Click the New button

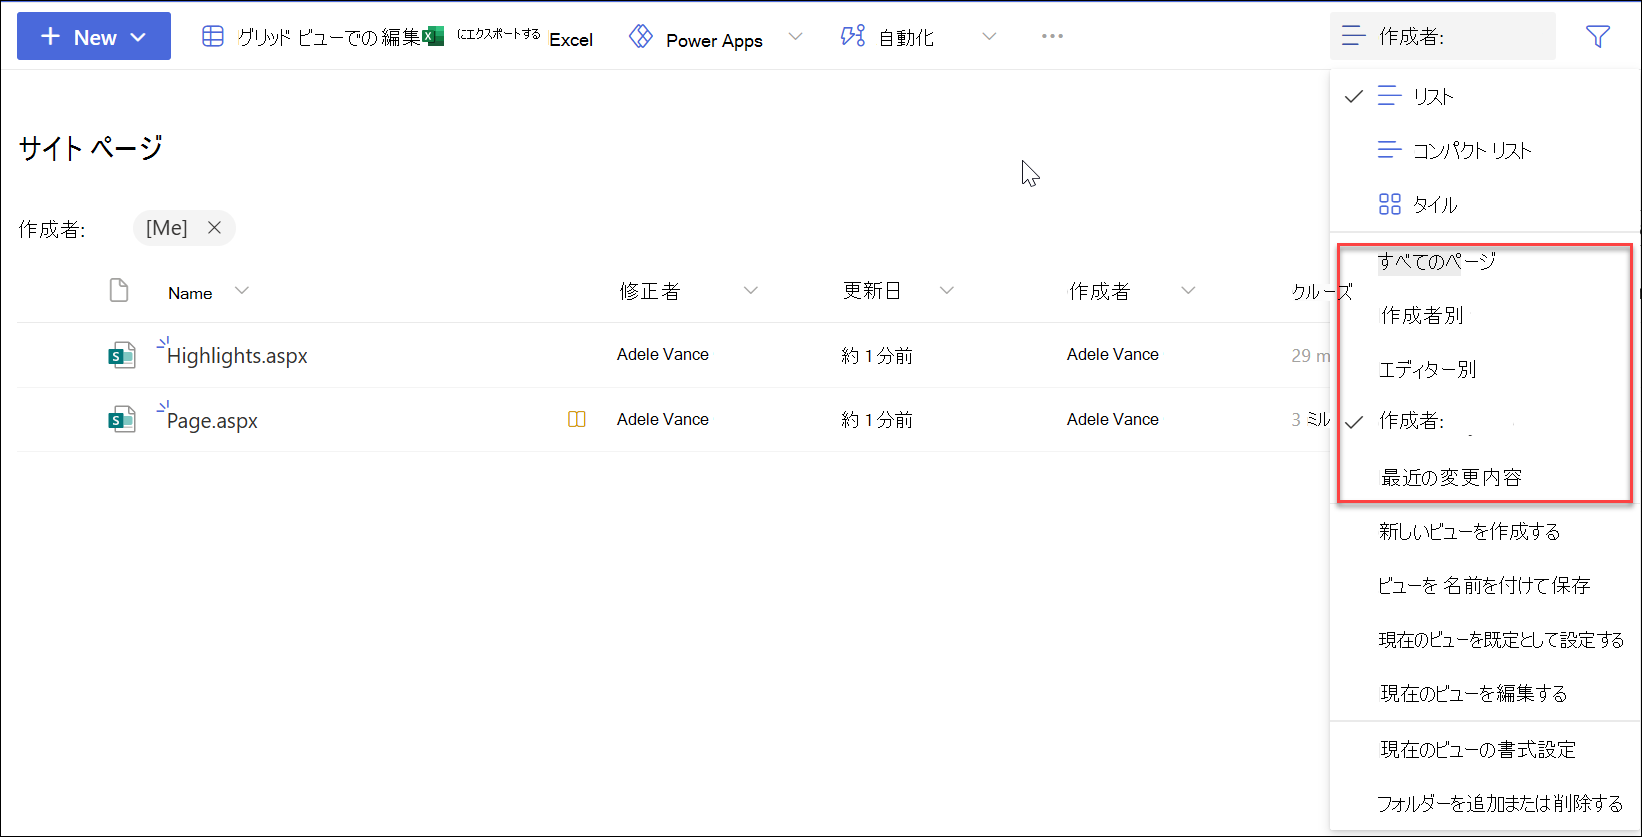pos(94,37)
